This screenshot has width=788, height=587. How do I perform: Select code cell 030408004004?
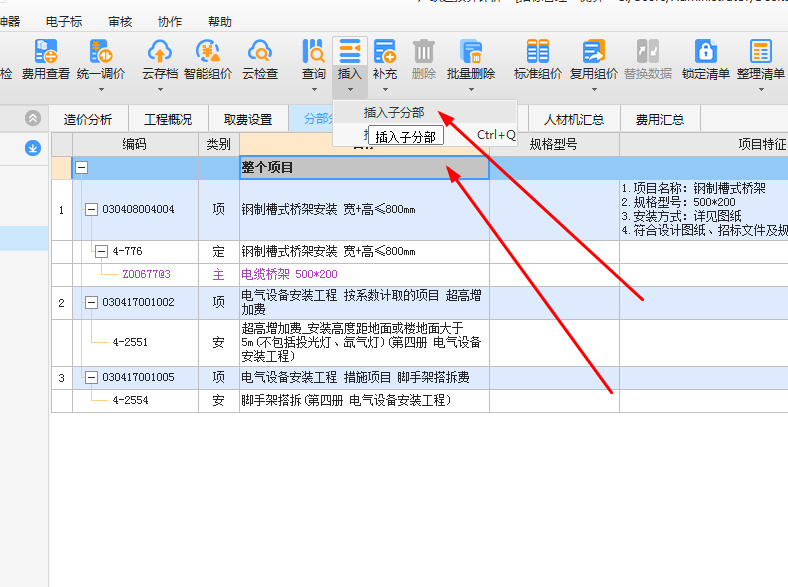click(138, 210)
